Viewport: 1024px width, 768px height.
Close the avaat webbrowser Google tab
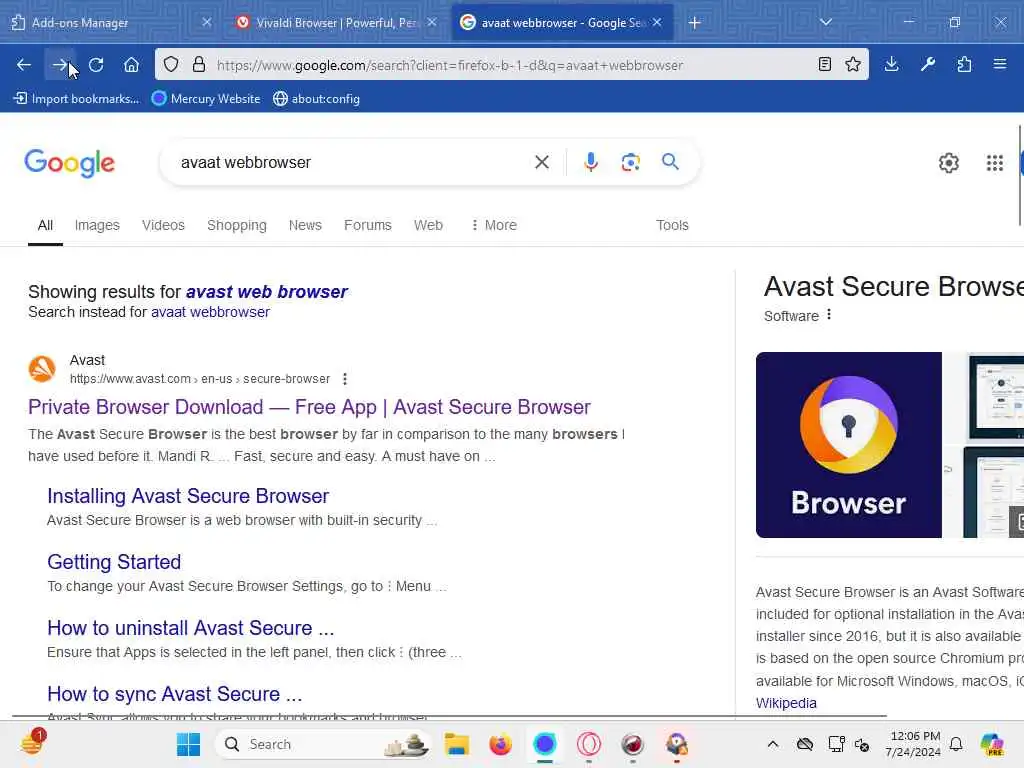click(x=657, y=22)
